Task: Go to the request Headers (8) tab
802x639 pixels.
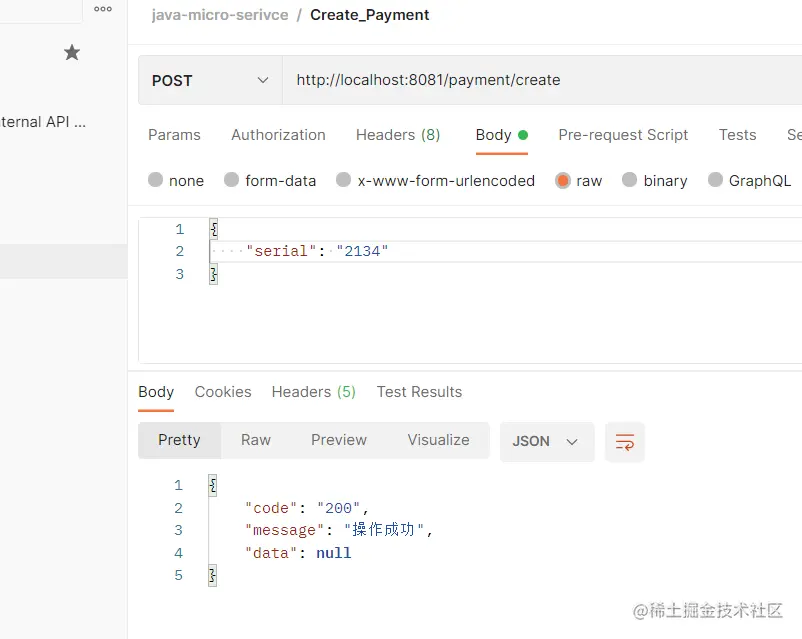Action: coord(398,135)
